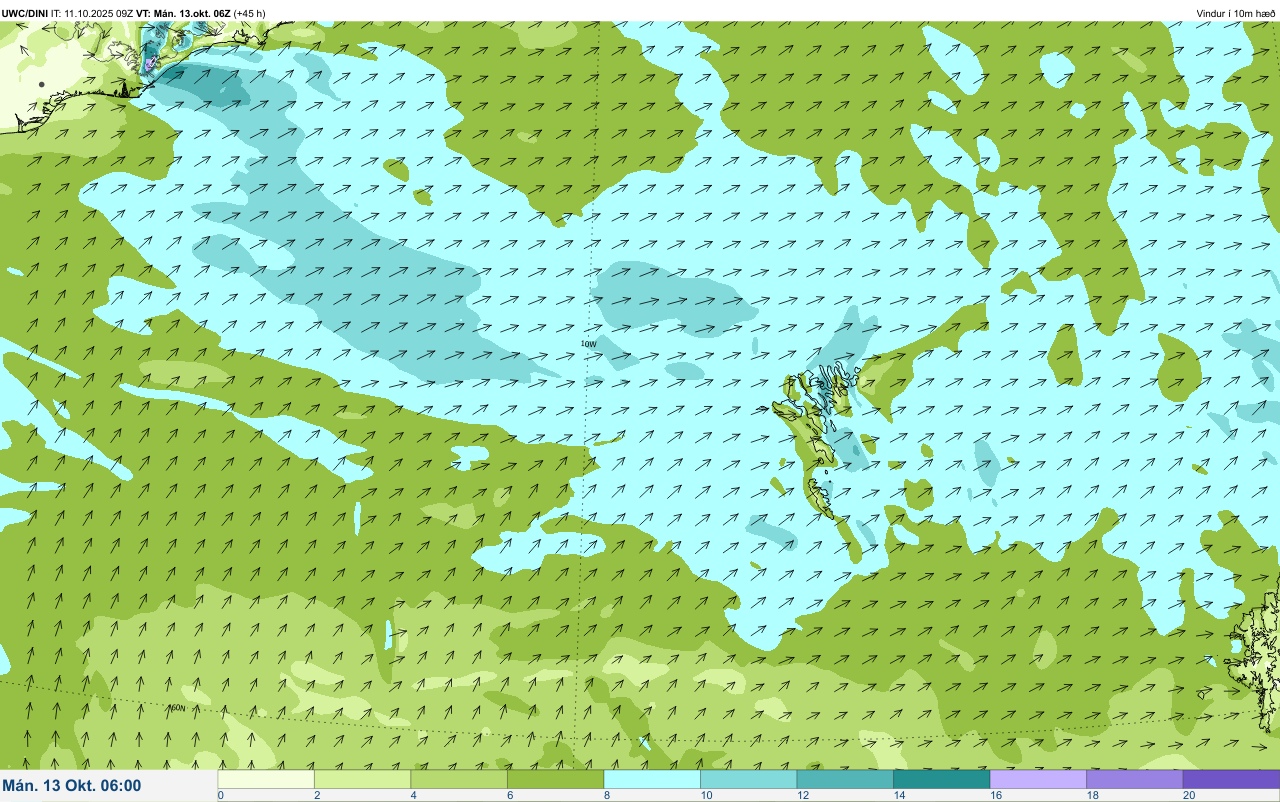Click the soft teal 10–12 legend swatch
The image size is (1280, 802).
(x=748, y=779)
